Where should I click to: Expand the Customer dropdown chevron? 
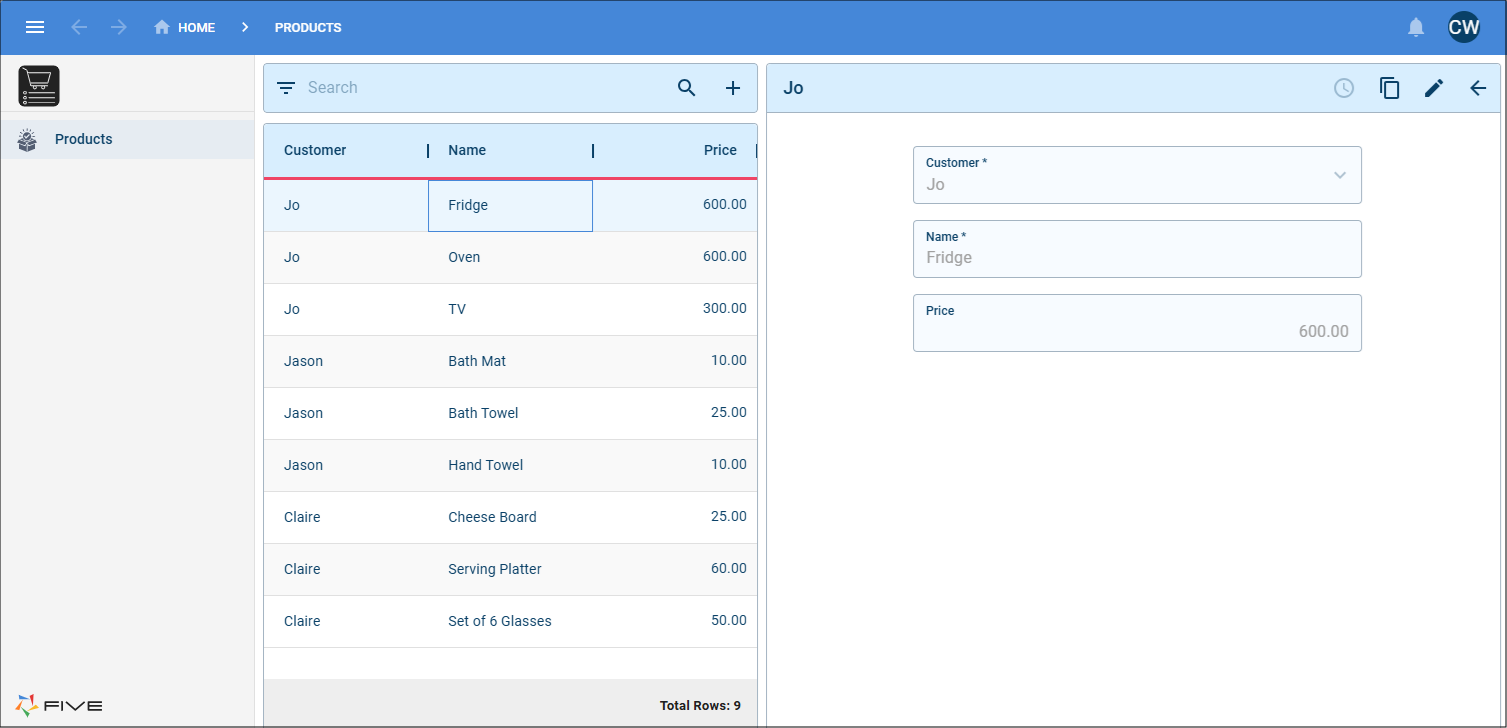(1340, 175)
